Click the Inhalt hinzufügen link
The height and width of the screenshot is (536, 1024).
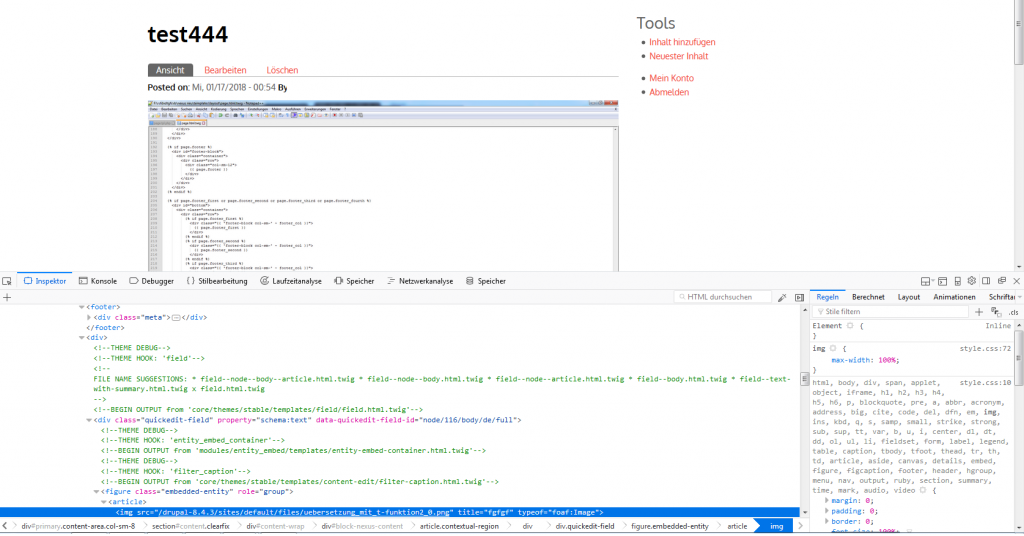pos(682,42)
